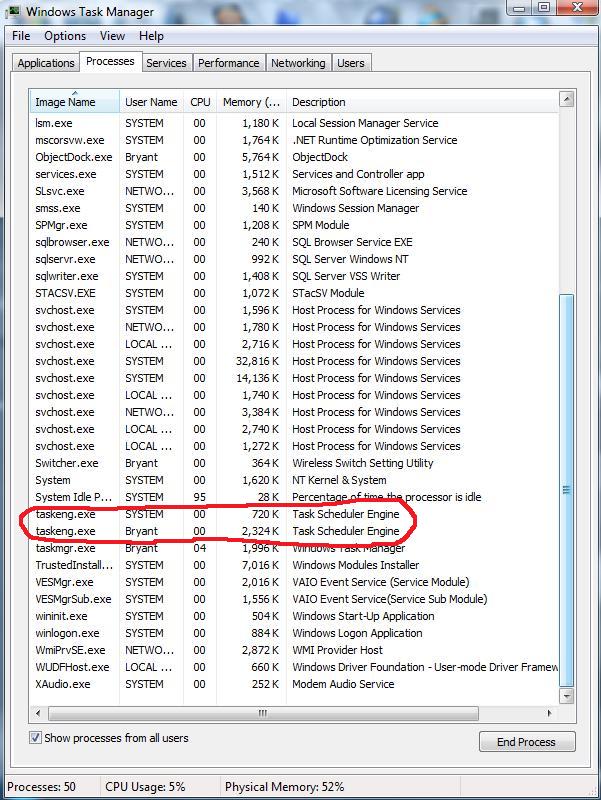Select the System process row
601x800 pixels.
click(294, 480)
